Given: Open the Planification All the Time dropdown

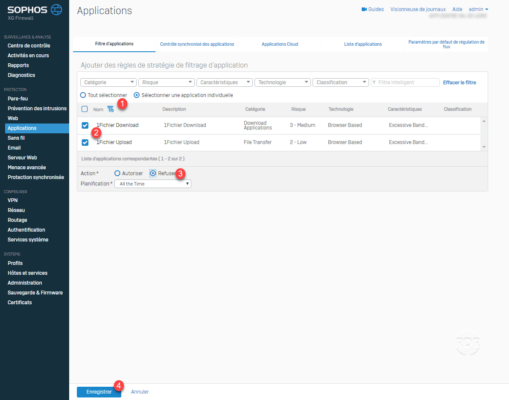Looking at the screenshot, I should tap(153, 184).
